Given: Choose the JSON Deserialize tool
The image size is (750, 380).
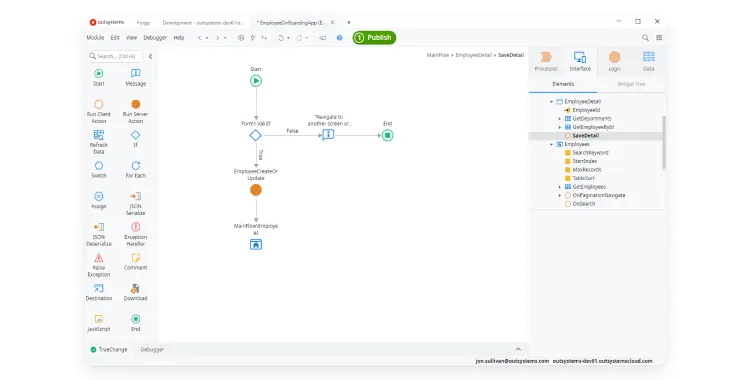Looking at the screenshot, I should (x=99, y=234).
